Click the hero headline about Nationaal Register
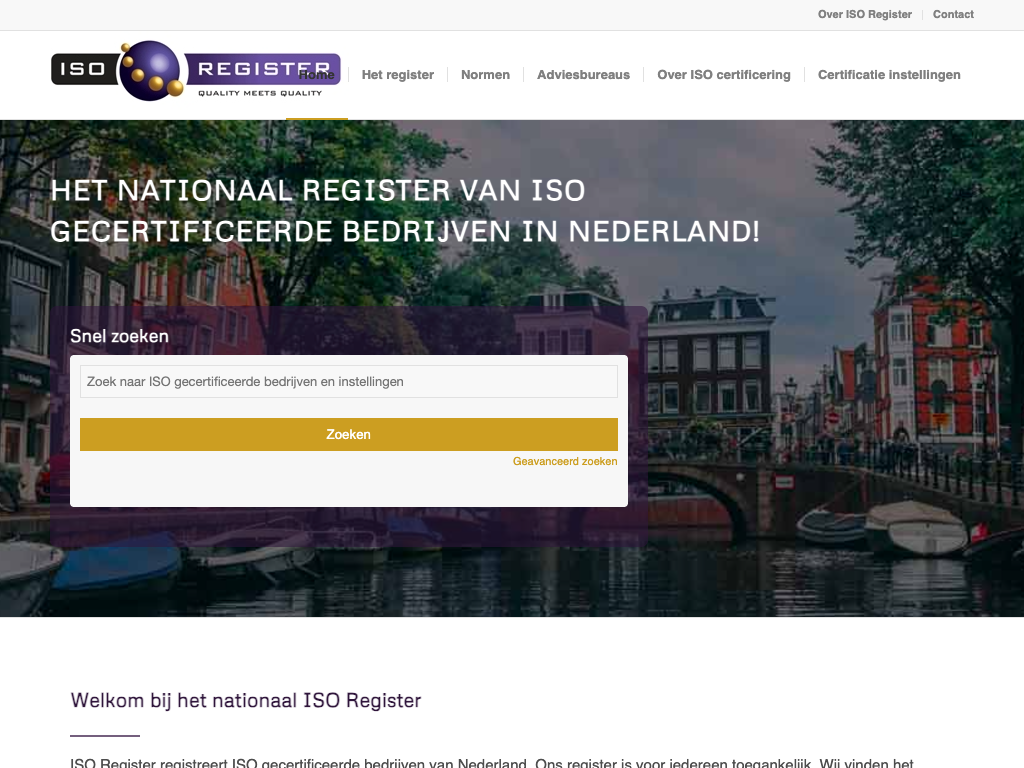 pyautogui.click(x=404, y=211)
